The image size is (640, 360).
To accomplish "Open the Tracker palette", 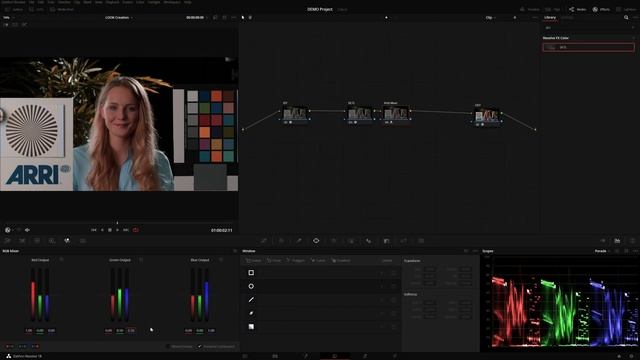I will 333,241.
